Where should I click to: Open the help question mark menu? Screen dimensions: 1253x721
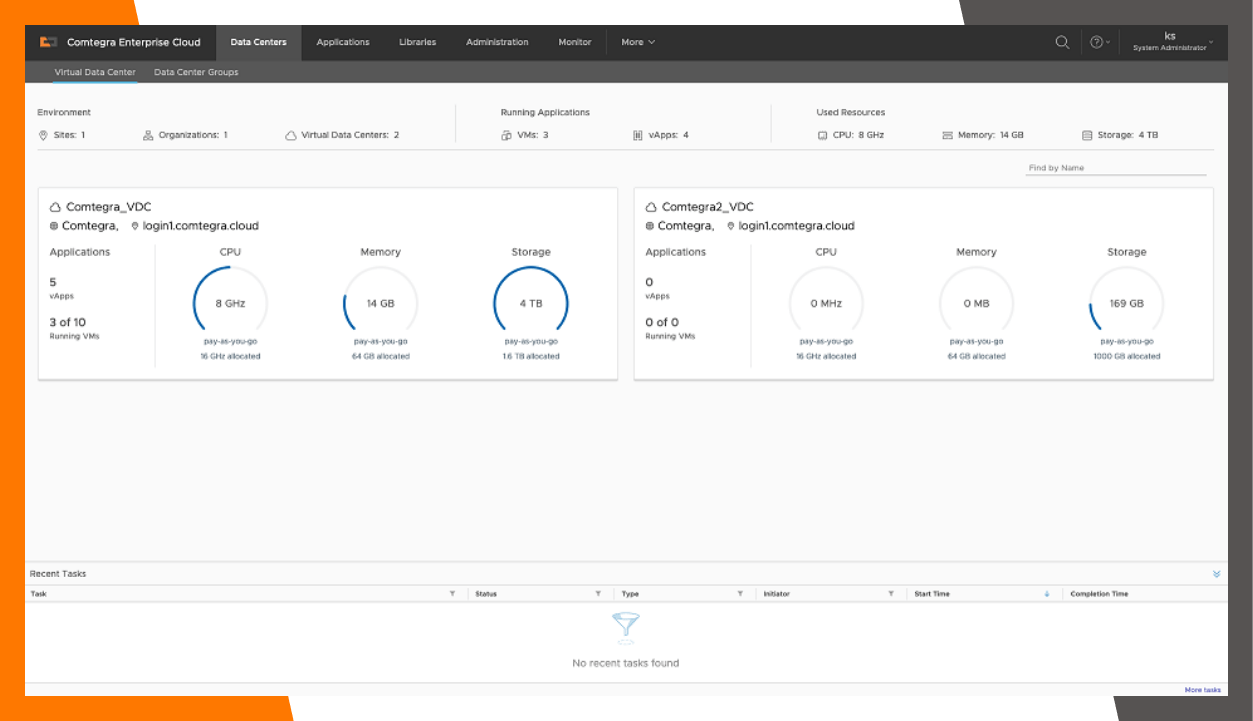1097,42
